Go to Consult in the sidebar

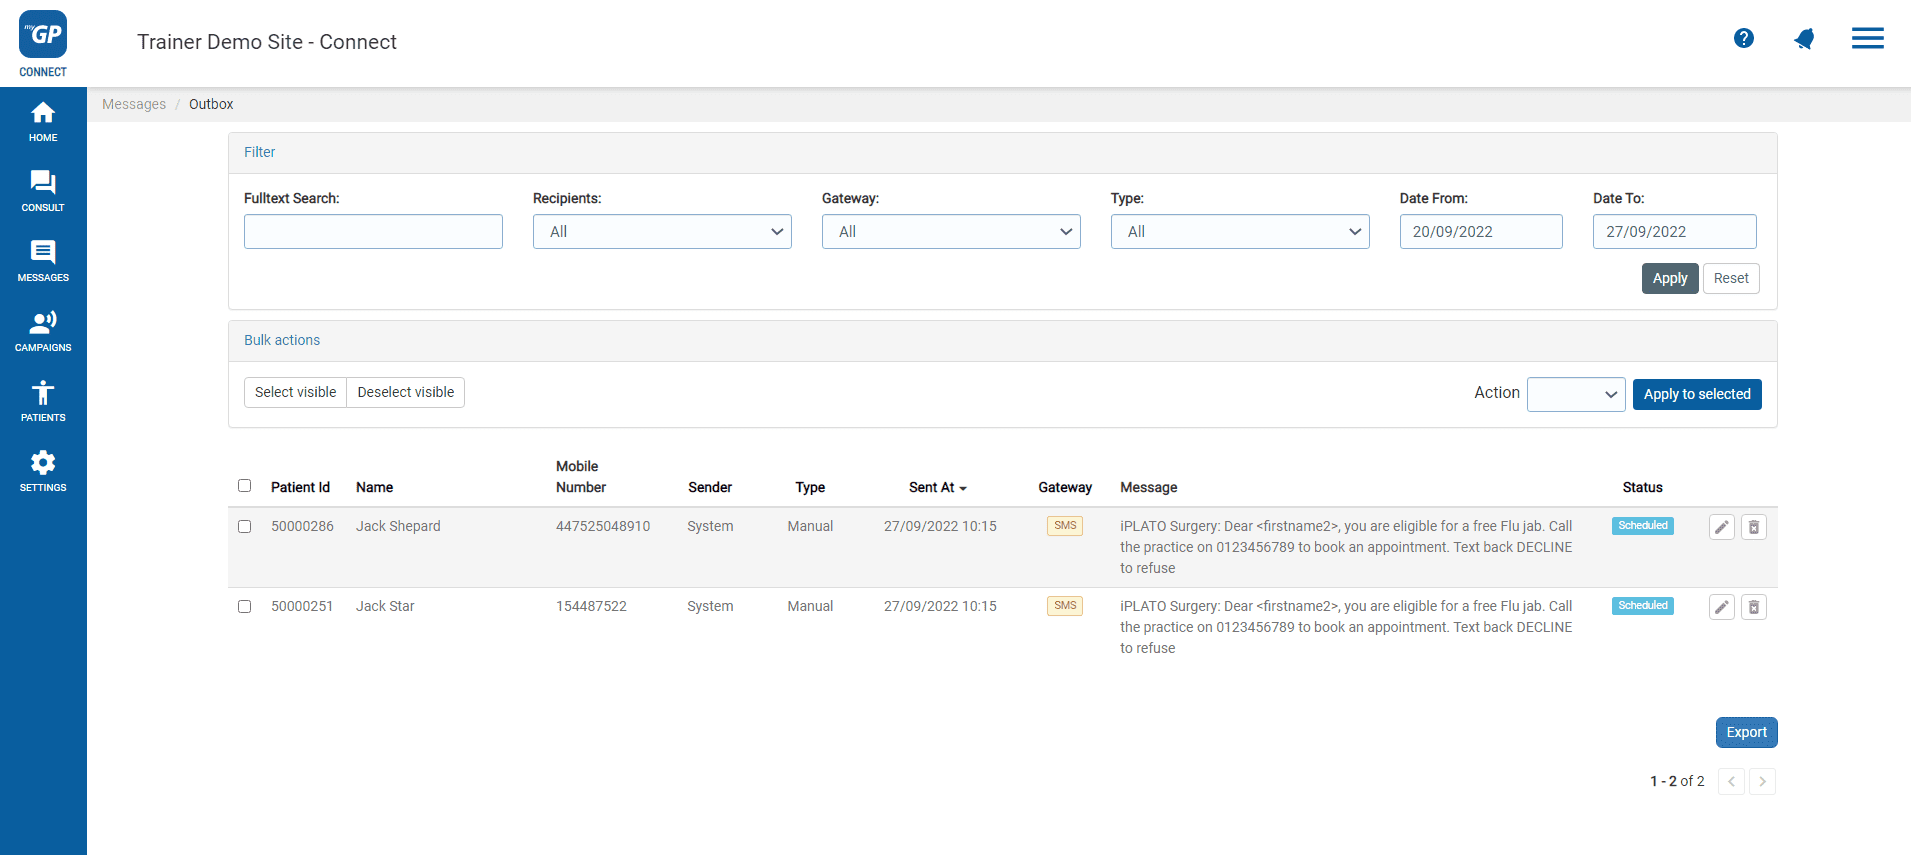pyautogui.click(x=43, y=190)
